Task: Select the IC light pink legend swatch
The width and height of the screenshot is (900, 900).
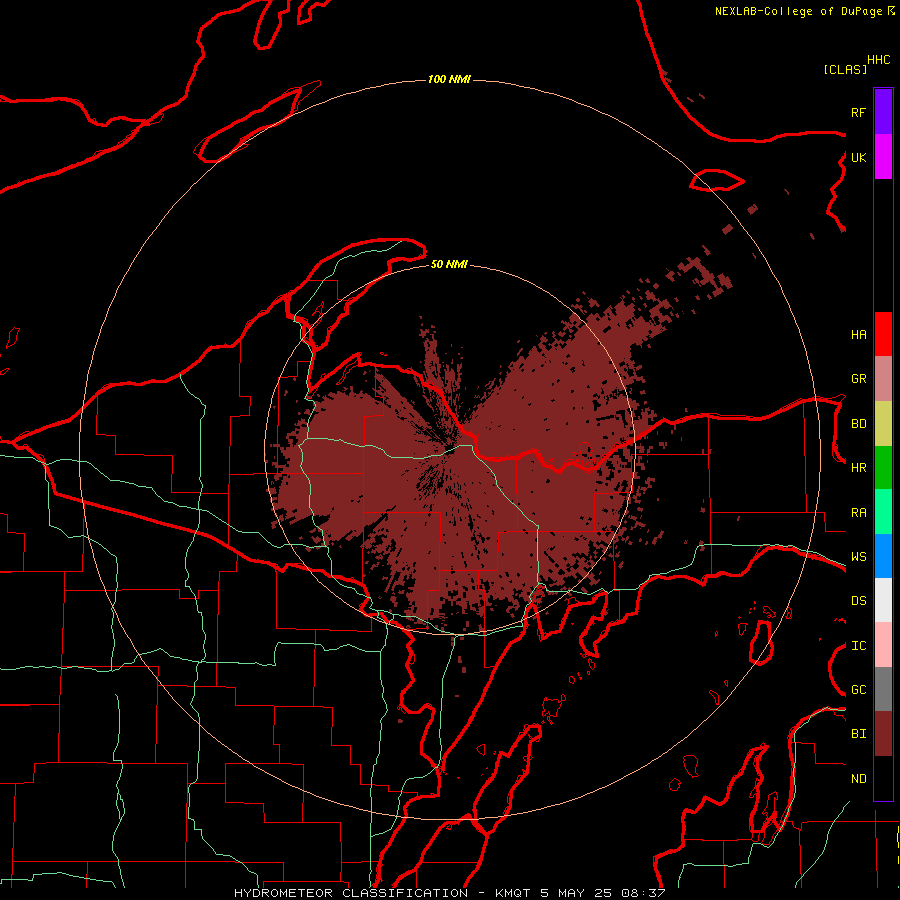Action: click(x=883, y=645)
